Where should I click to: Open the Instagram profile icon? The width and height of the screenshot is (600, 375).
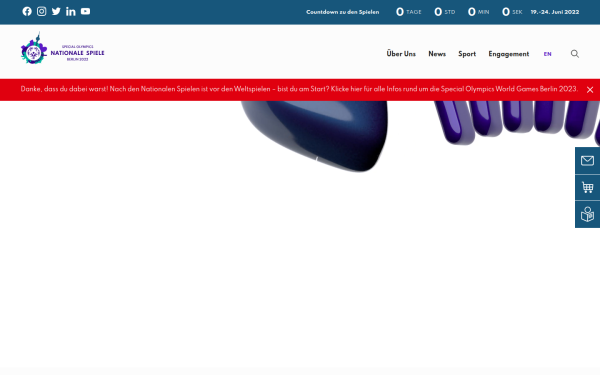tap(41, 11)
